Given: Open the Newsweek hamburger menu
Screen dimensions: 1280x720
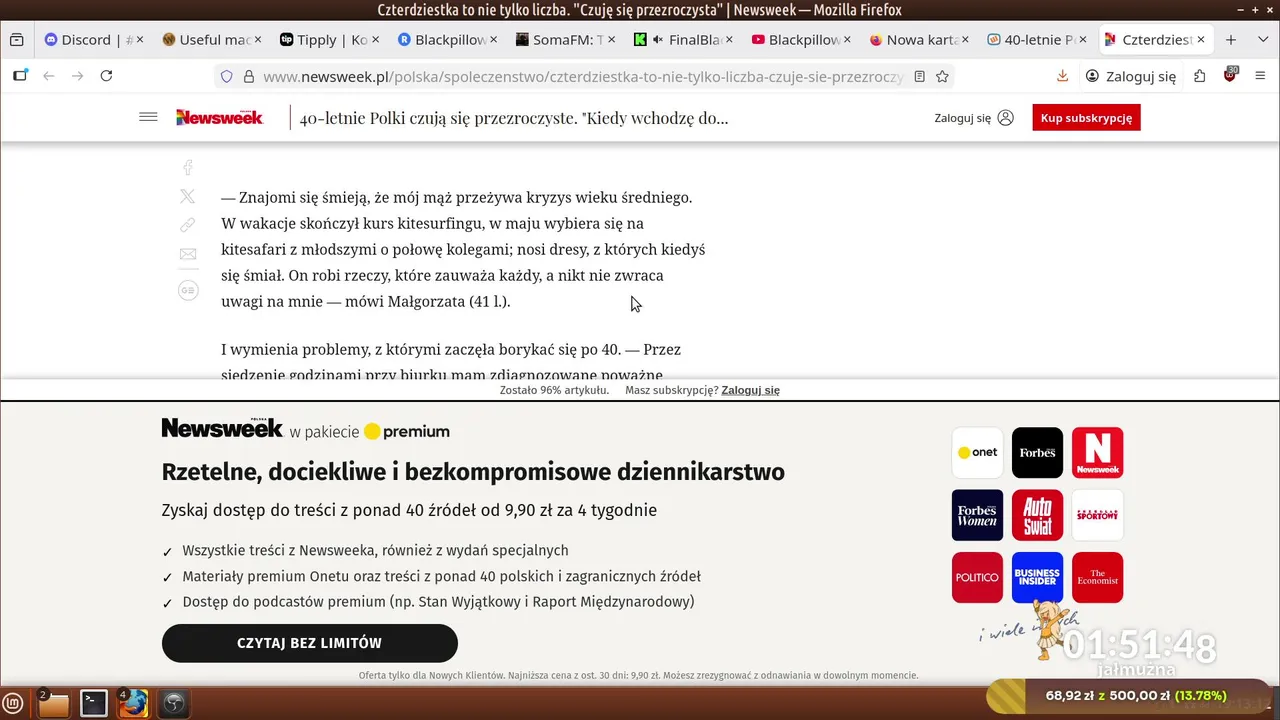Looking at the screenshot, I should 148,117.
